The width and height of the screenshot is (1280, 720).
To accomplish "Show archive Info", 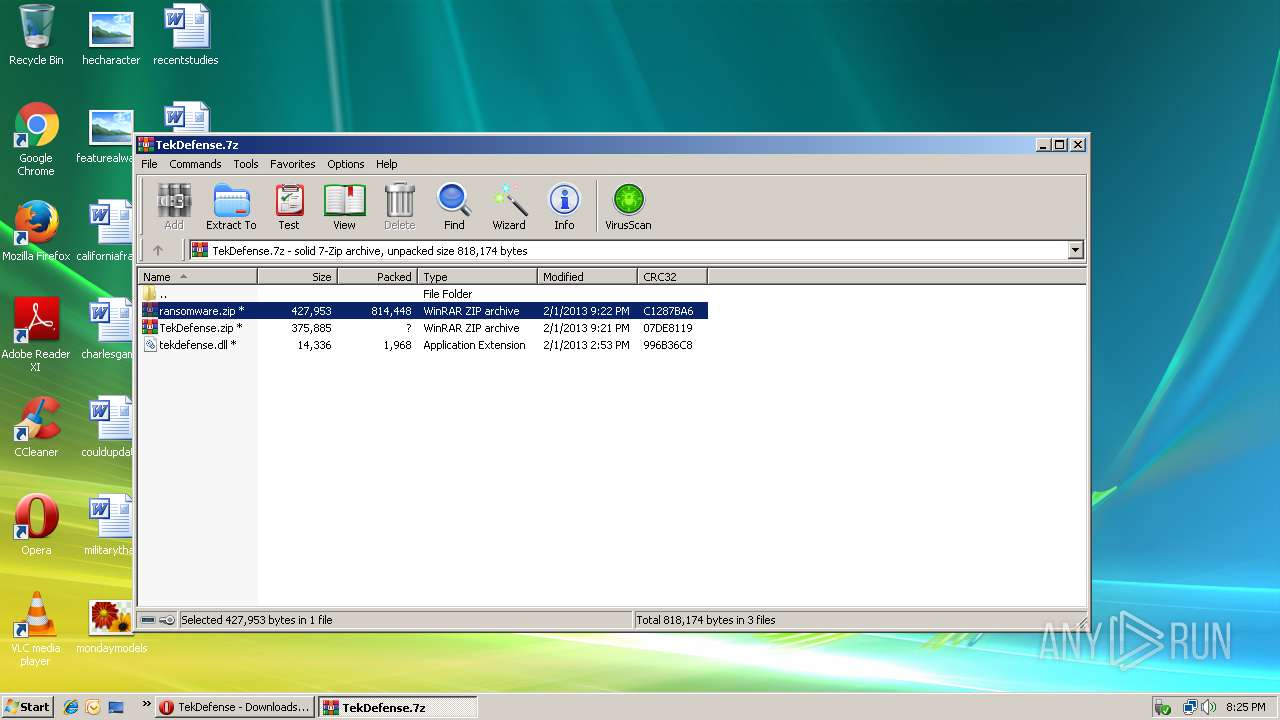I will pyautogui.click(x=564, y=207).
